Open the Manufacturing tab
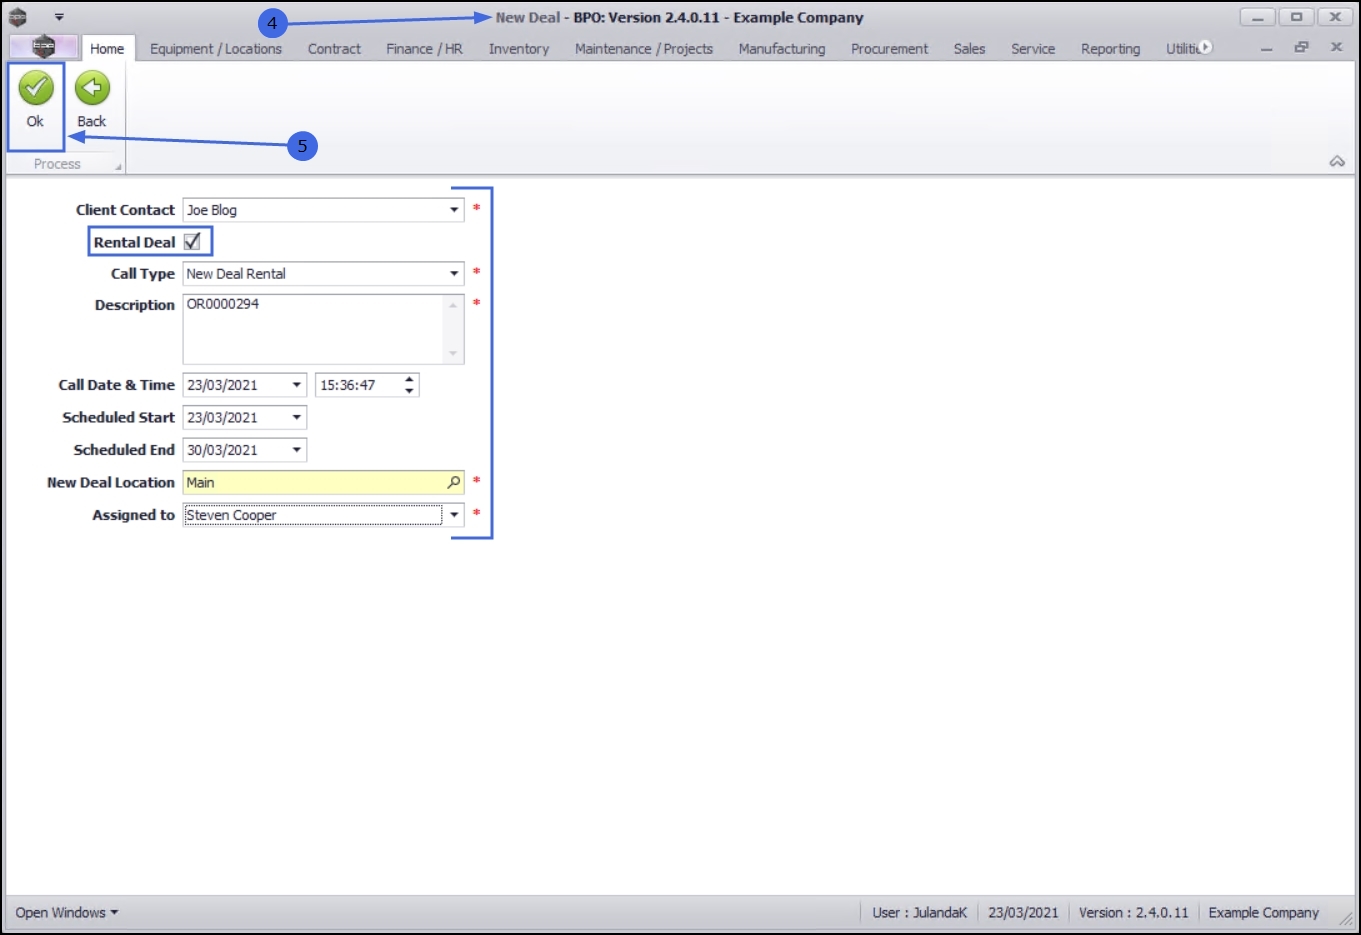 782,48
